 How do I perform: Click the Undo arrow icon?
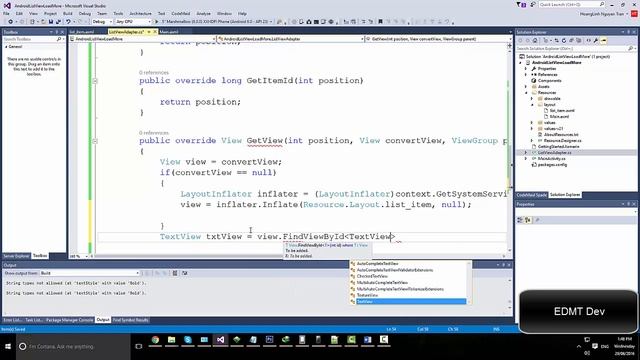68,22
